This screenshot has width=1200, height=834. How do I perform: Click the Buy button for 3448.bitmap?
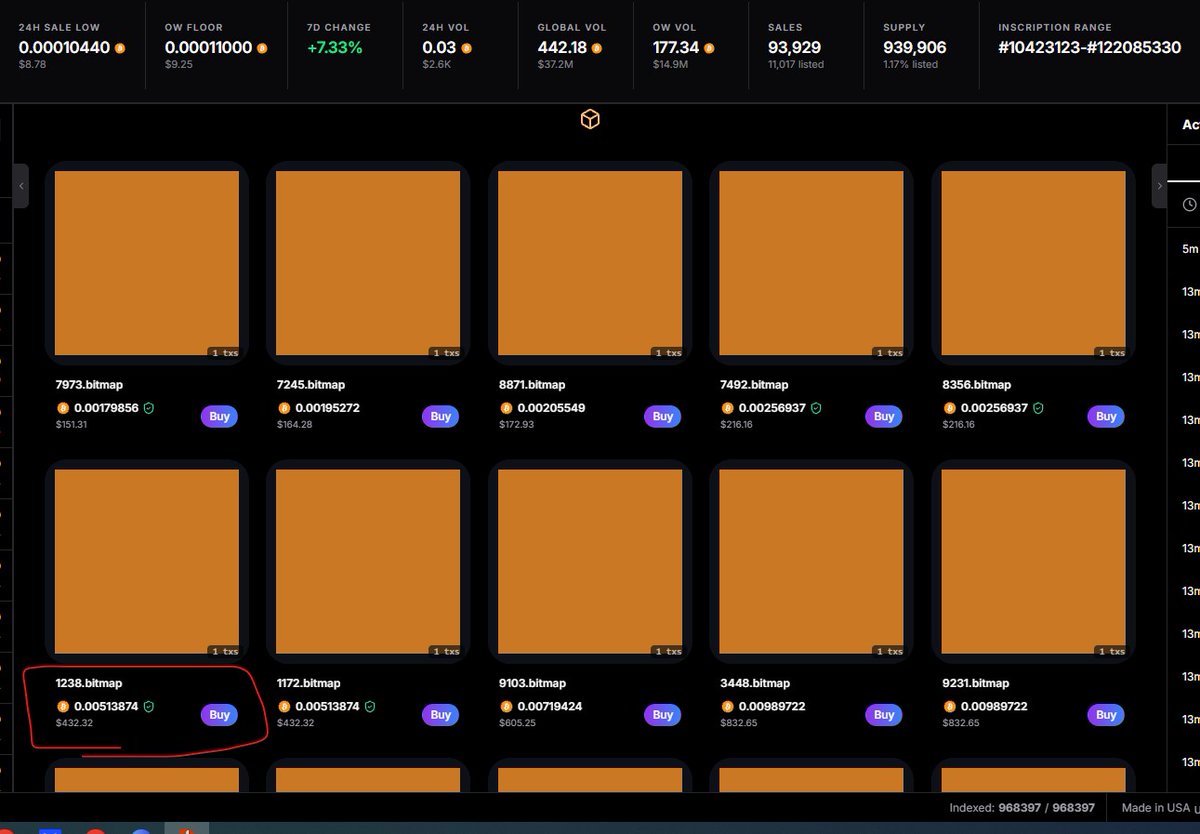coord(884,715)
